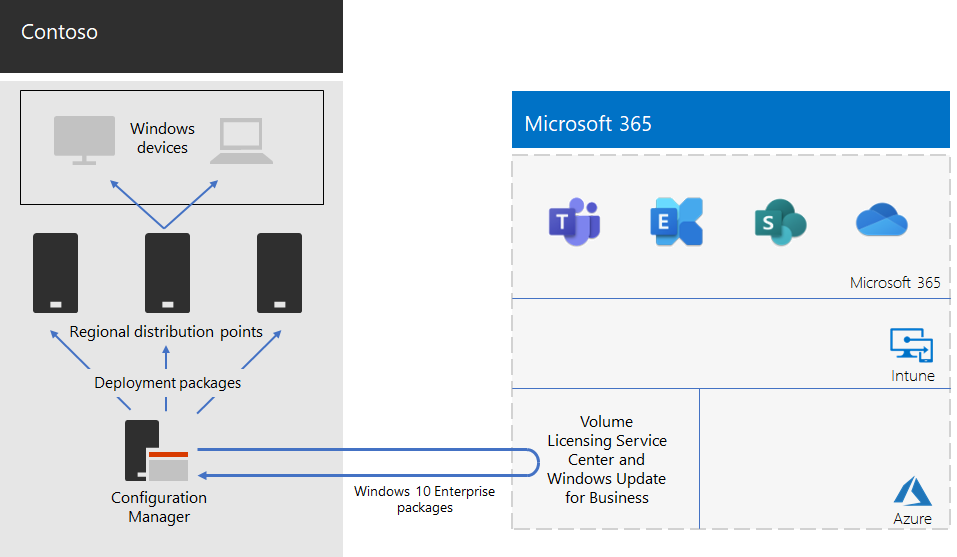This screenshot has height=557, width=957.
Task: Click the 'Windows devices' label
Action: tap(162, 138)
